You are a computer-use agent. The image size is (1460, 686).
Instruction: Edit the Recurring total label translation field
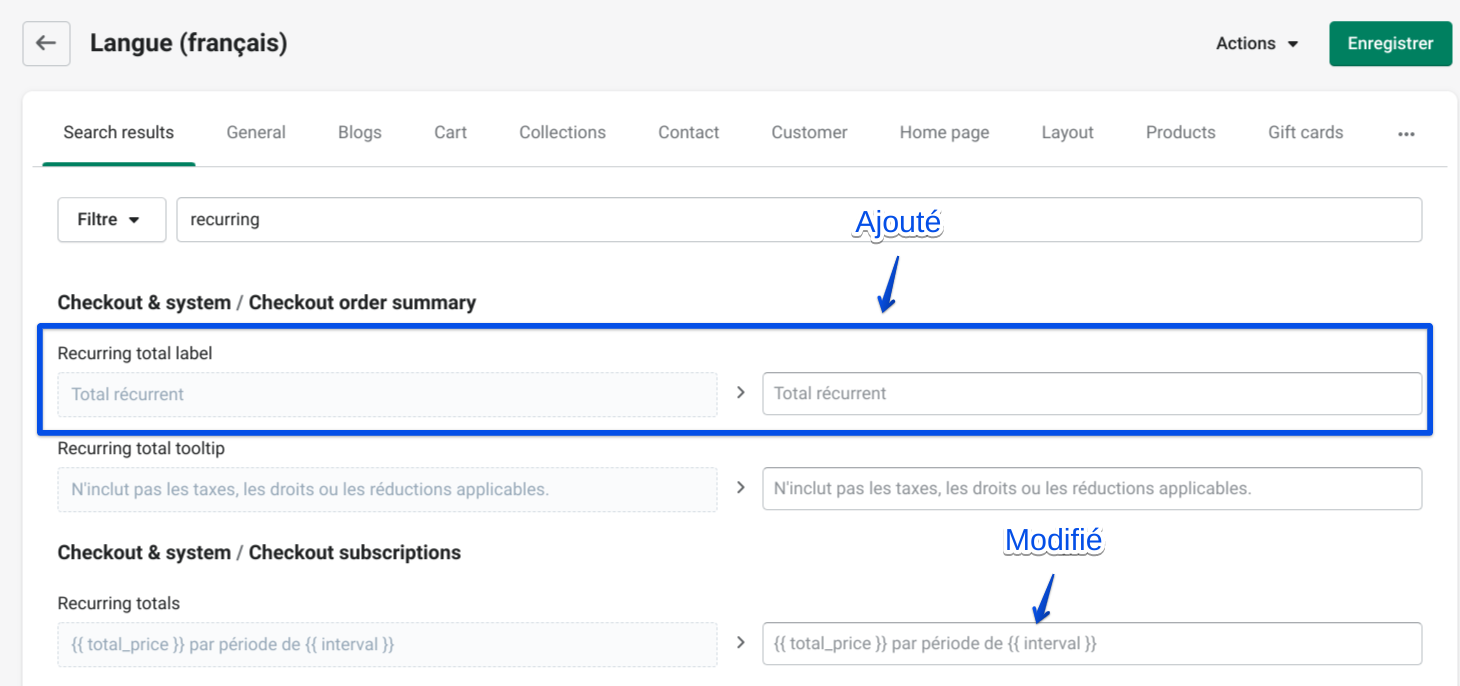coord(1091,394)
